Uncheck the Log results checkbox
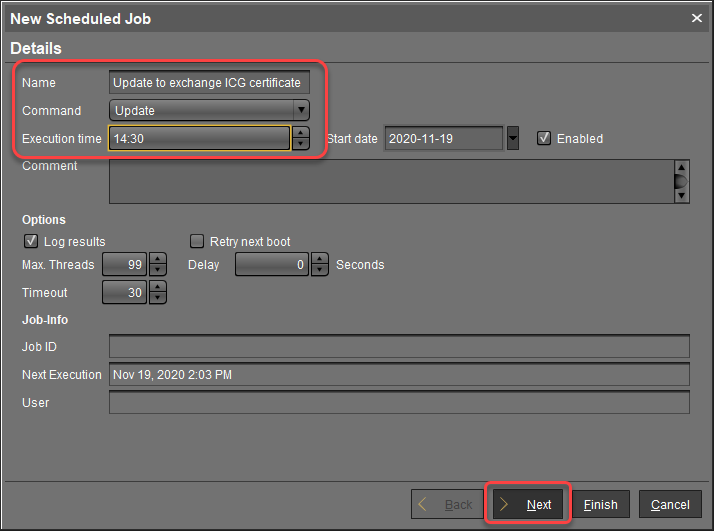This screenshot has width=714, height=531. 29,241
